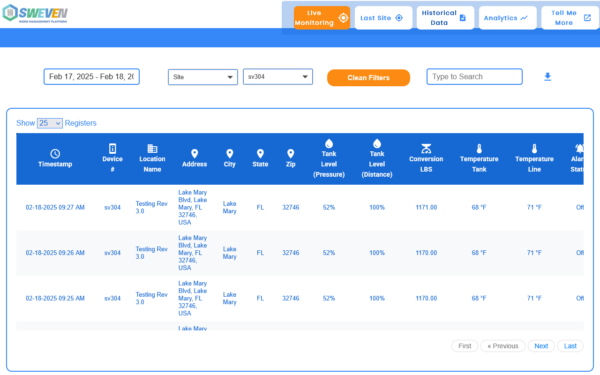
Task: Click 52% in the 09:26 AM row
Action: point(329,253)
